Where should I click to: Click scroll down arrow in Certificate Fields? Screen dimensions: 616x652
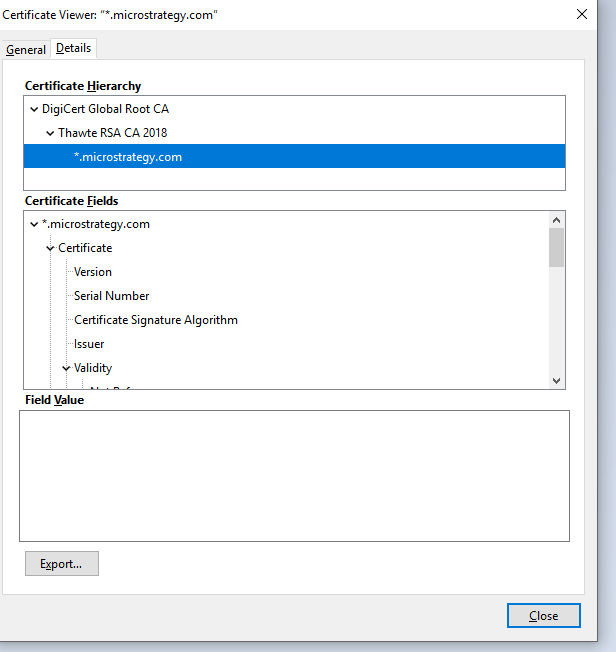pos(557,380)
